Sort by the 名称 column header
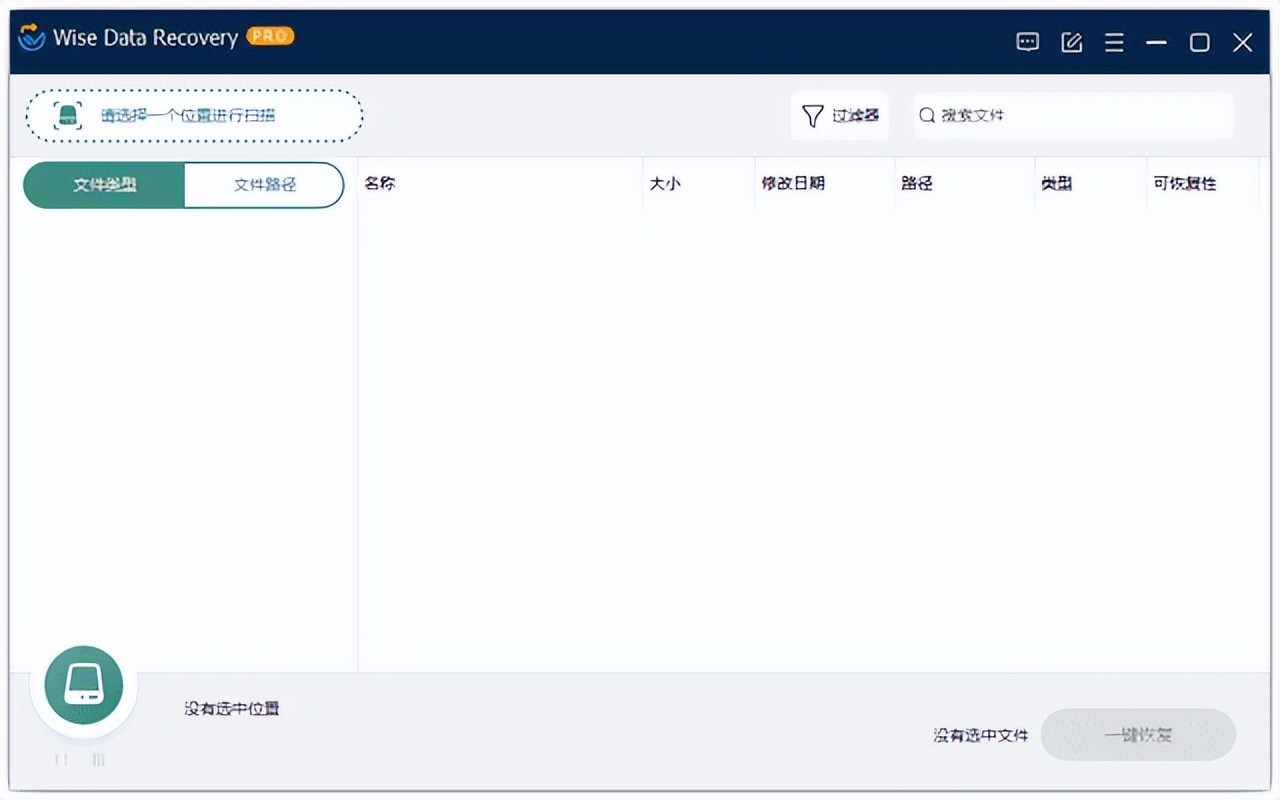This screenshot has width=1280, height=800. [x=380, y=184]
